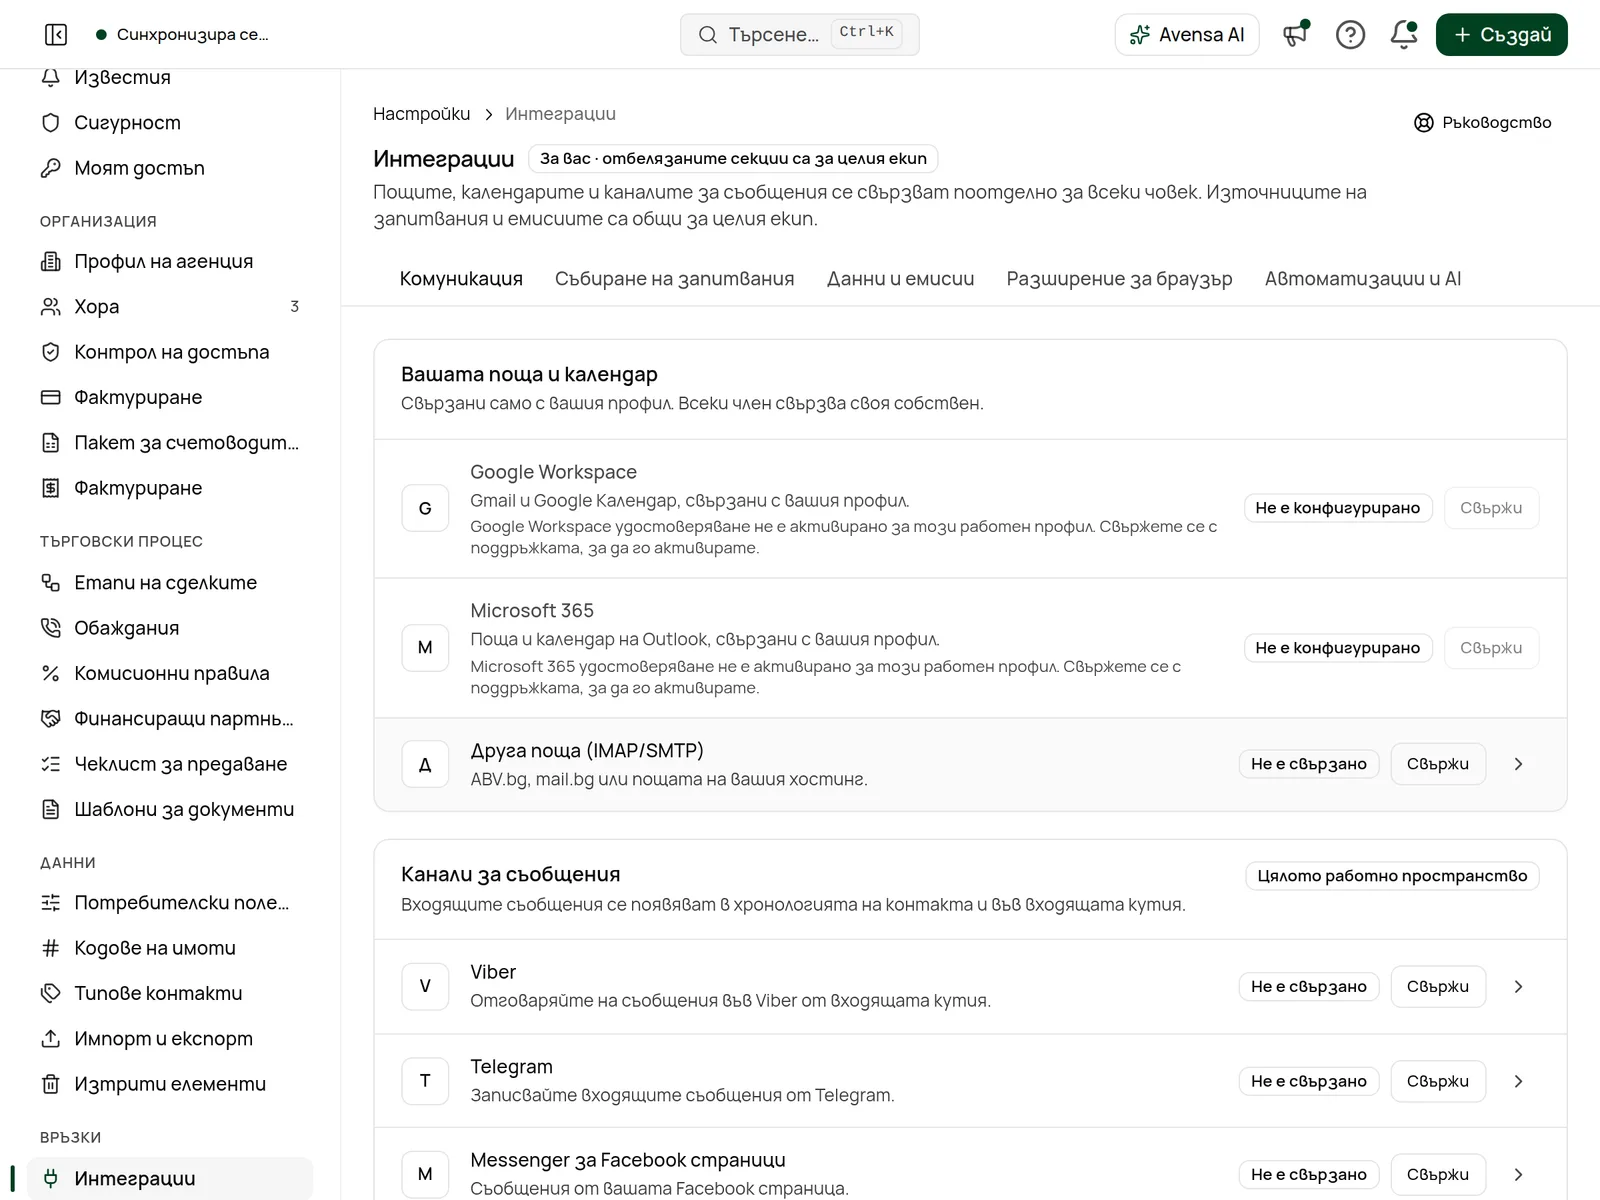Switch to the Събиране на запитвания tab
1600x1200 pixels.
[675, 279]
